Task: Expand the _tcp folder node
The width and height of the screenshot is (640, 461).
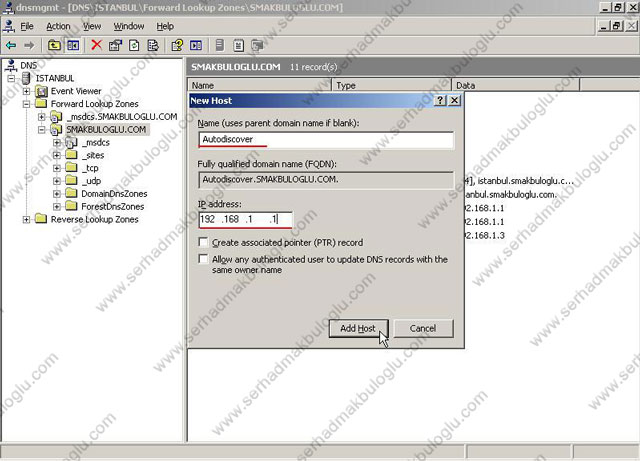Action: (57, 168)
